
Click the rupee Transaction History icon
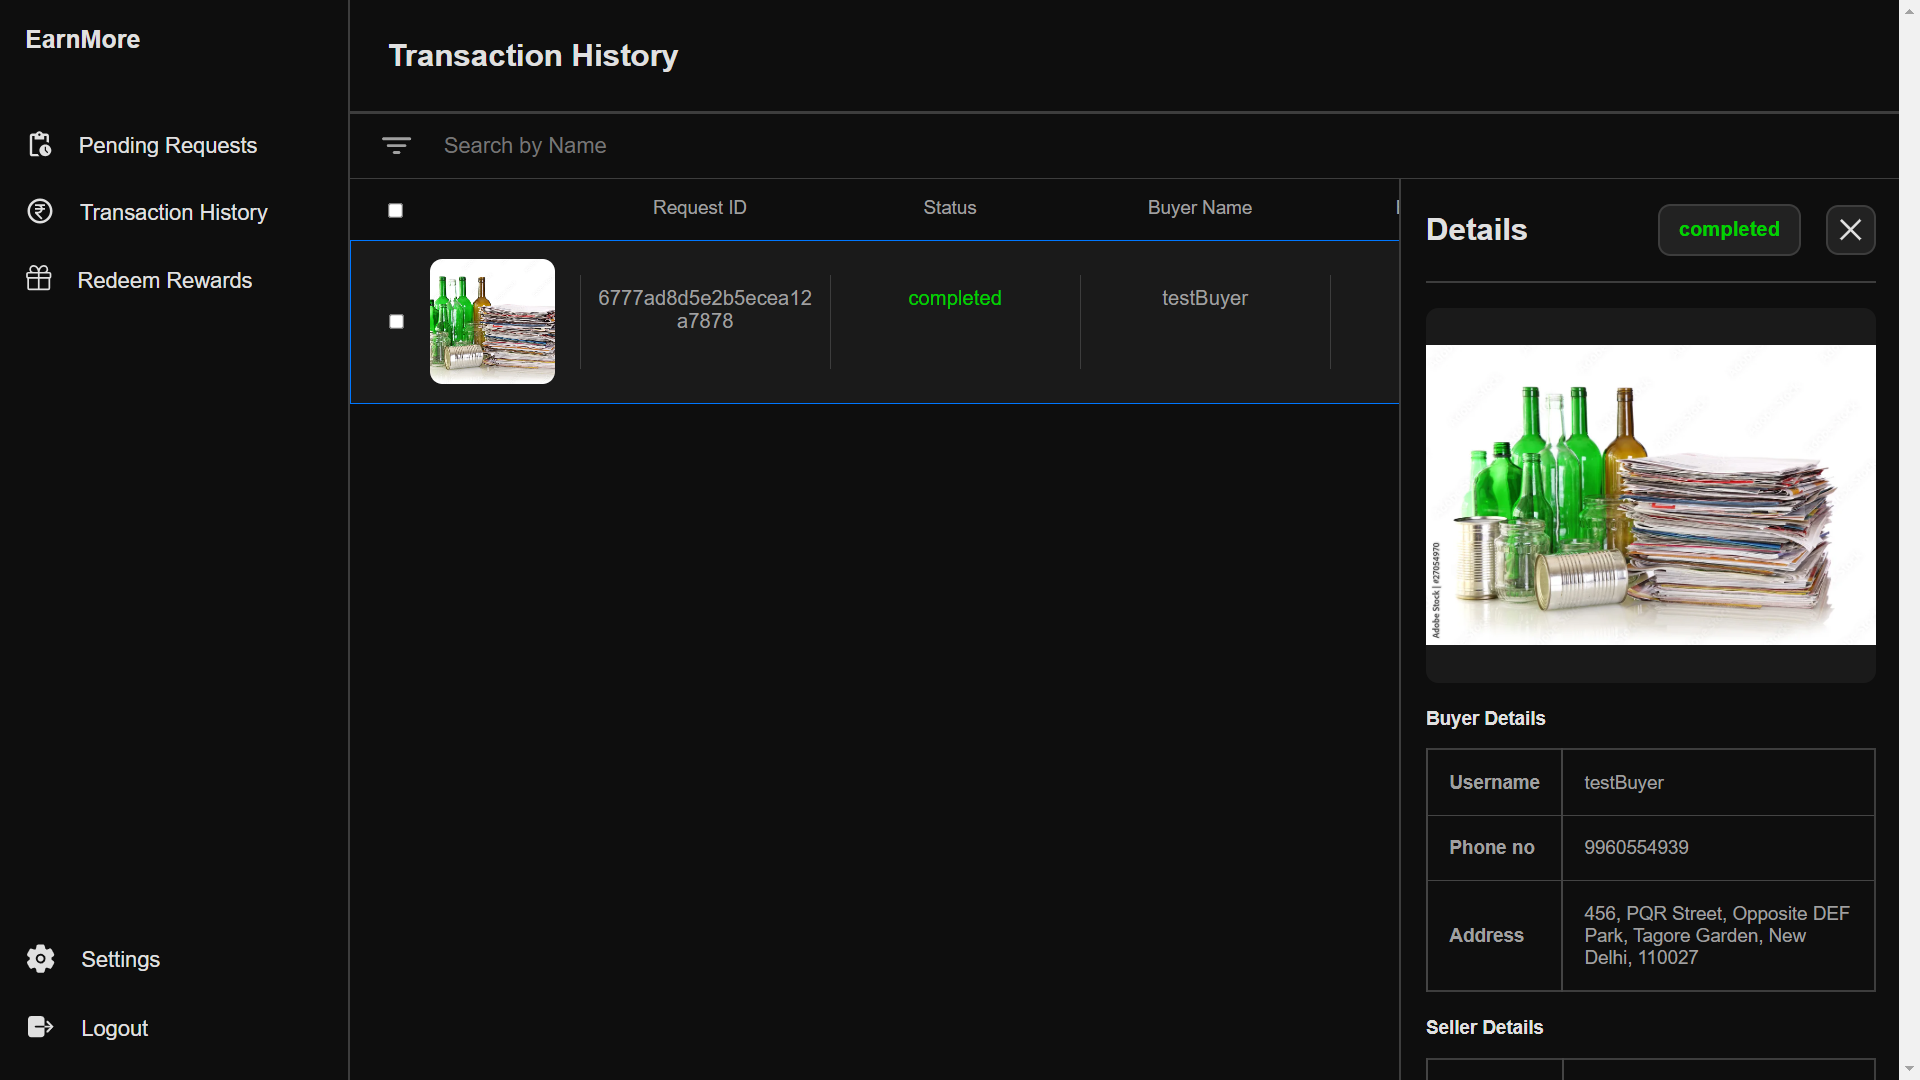40,212
